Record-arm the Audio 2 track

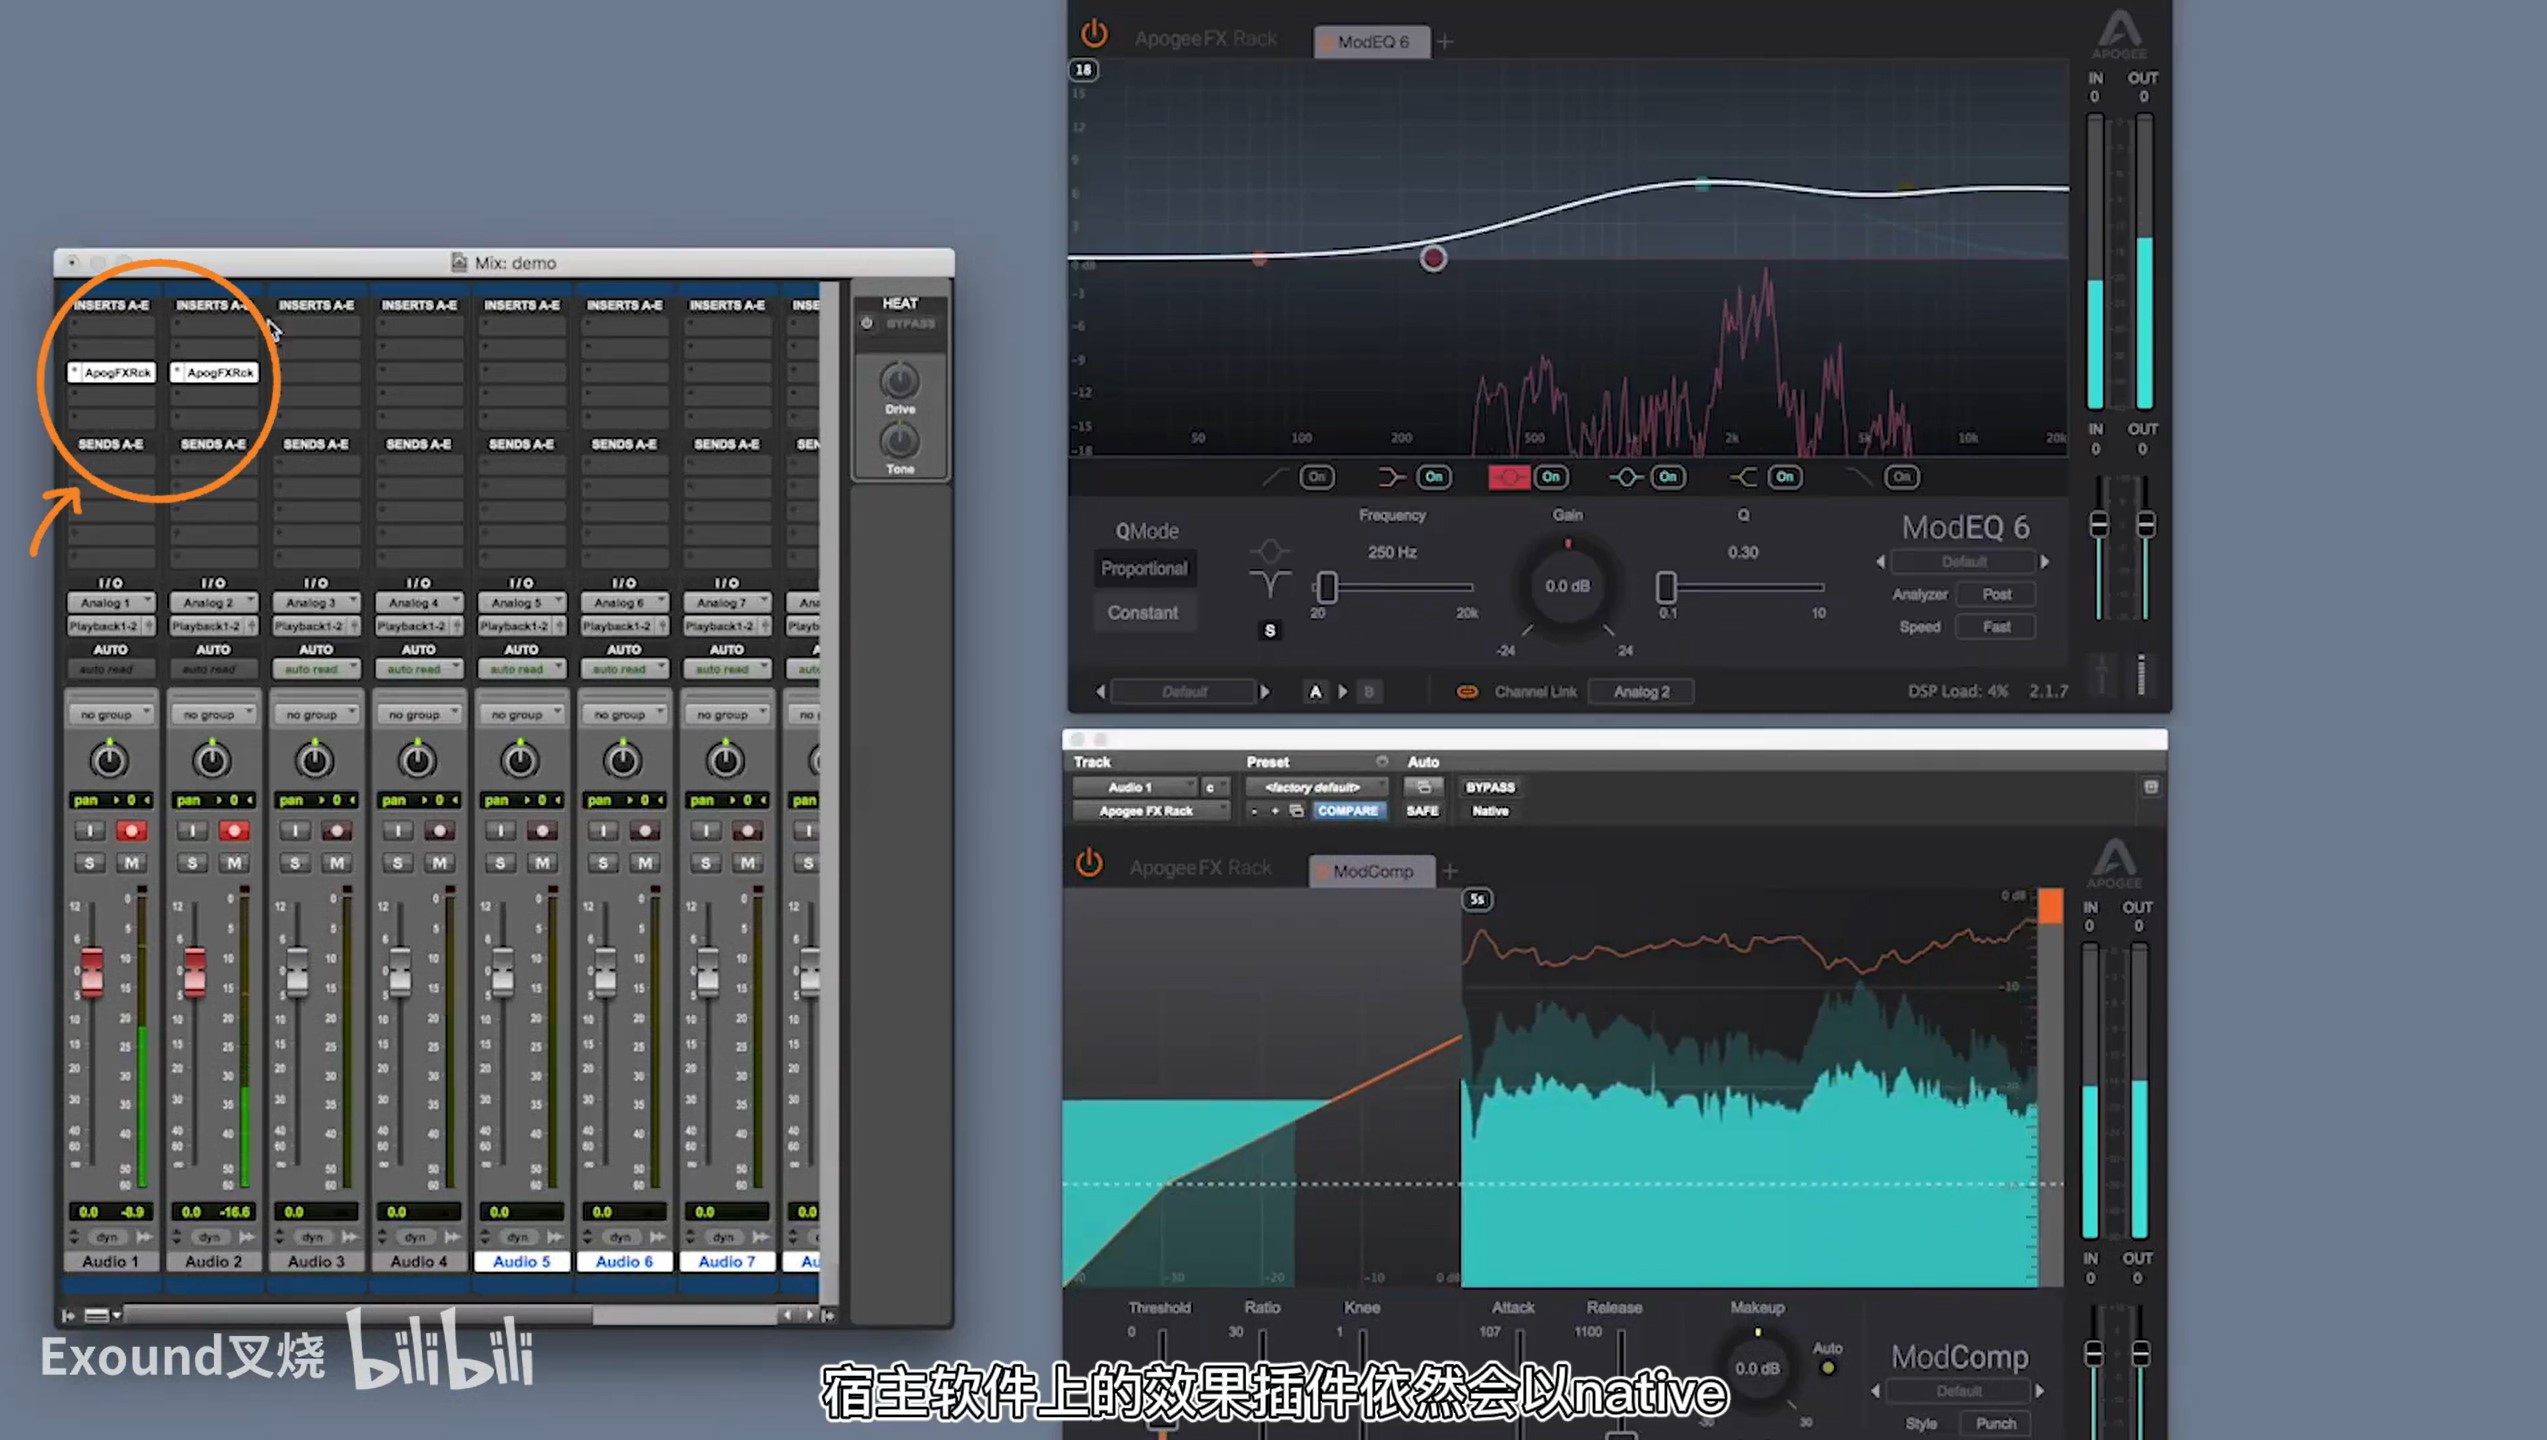234,830
